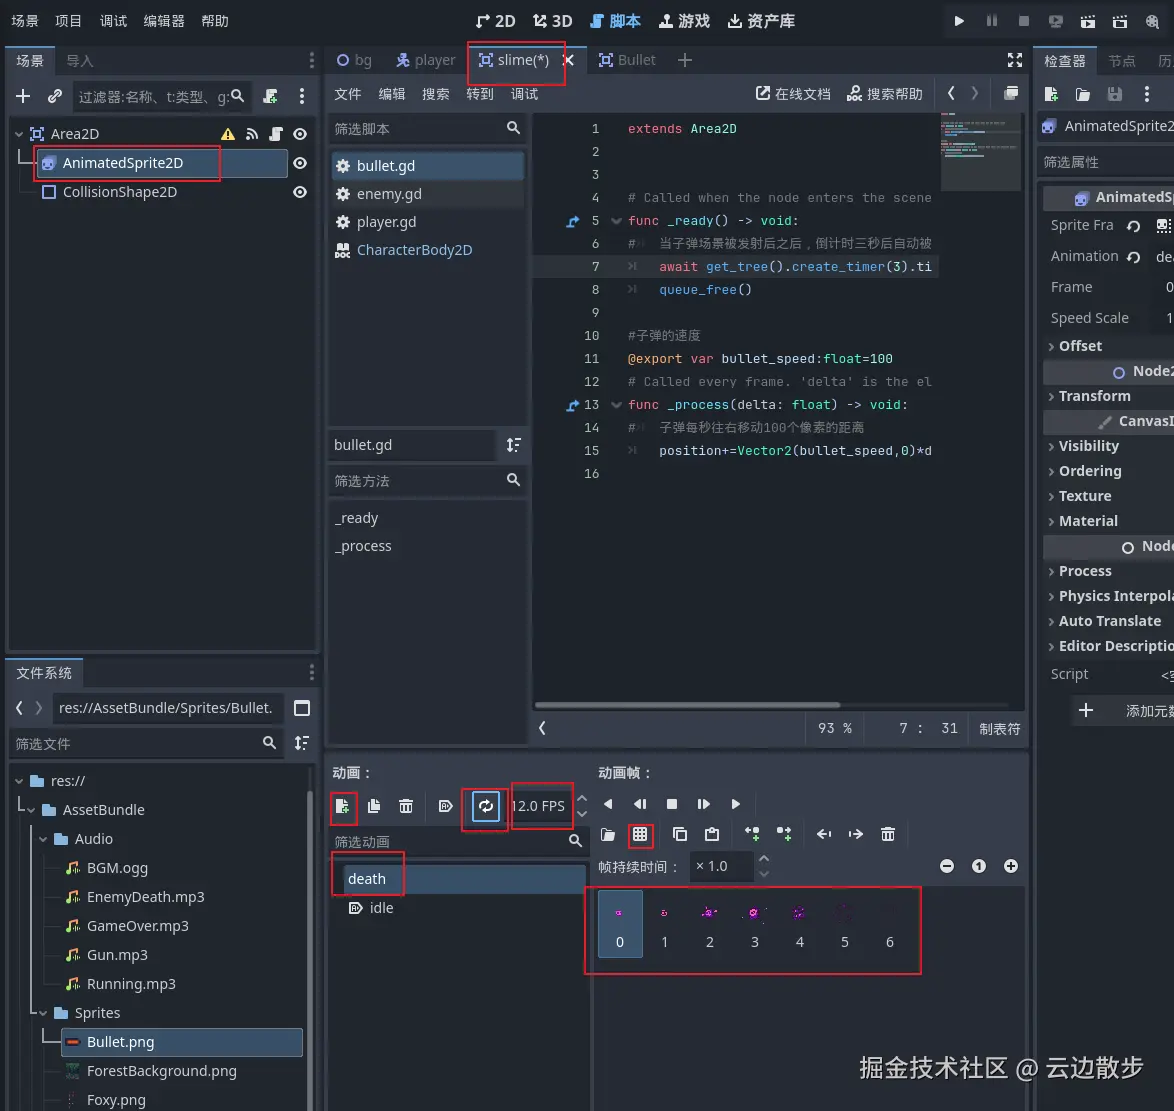1174x1111 pixels.
Task: Reset frame thumbnail zoom
Action: coord(979,866)
